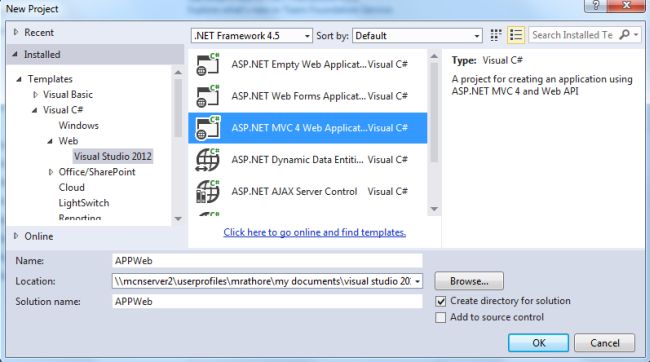650x362 pixels.
Task: Close the New Project dialog
Action: (x=626, y=5)
